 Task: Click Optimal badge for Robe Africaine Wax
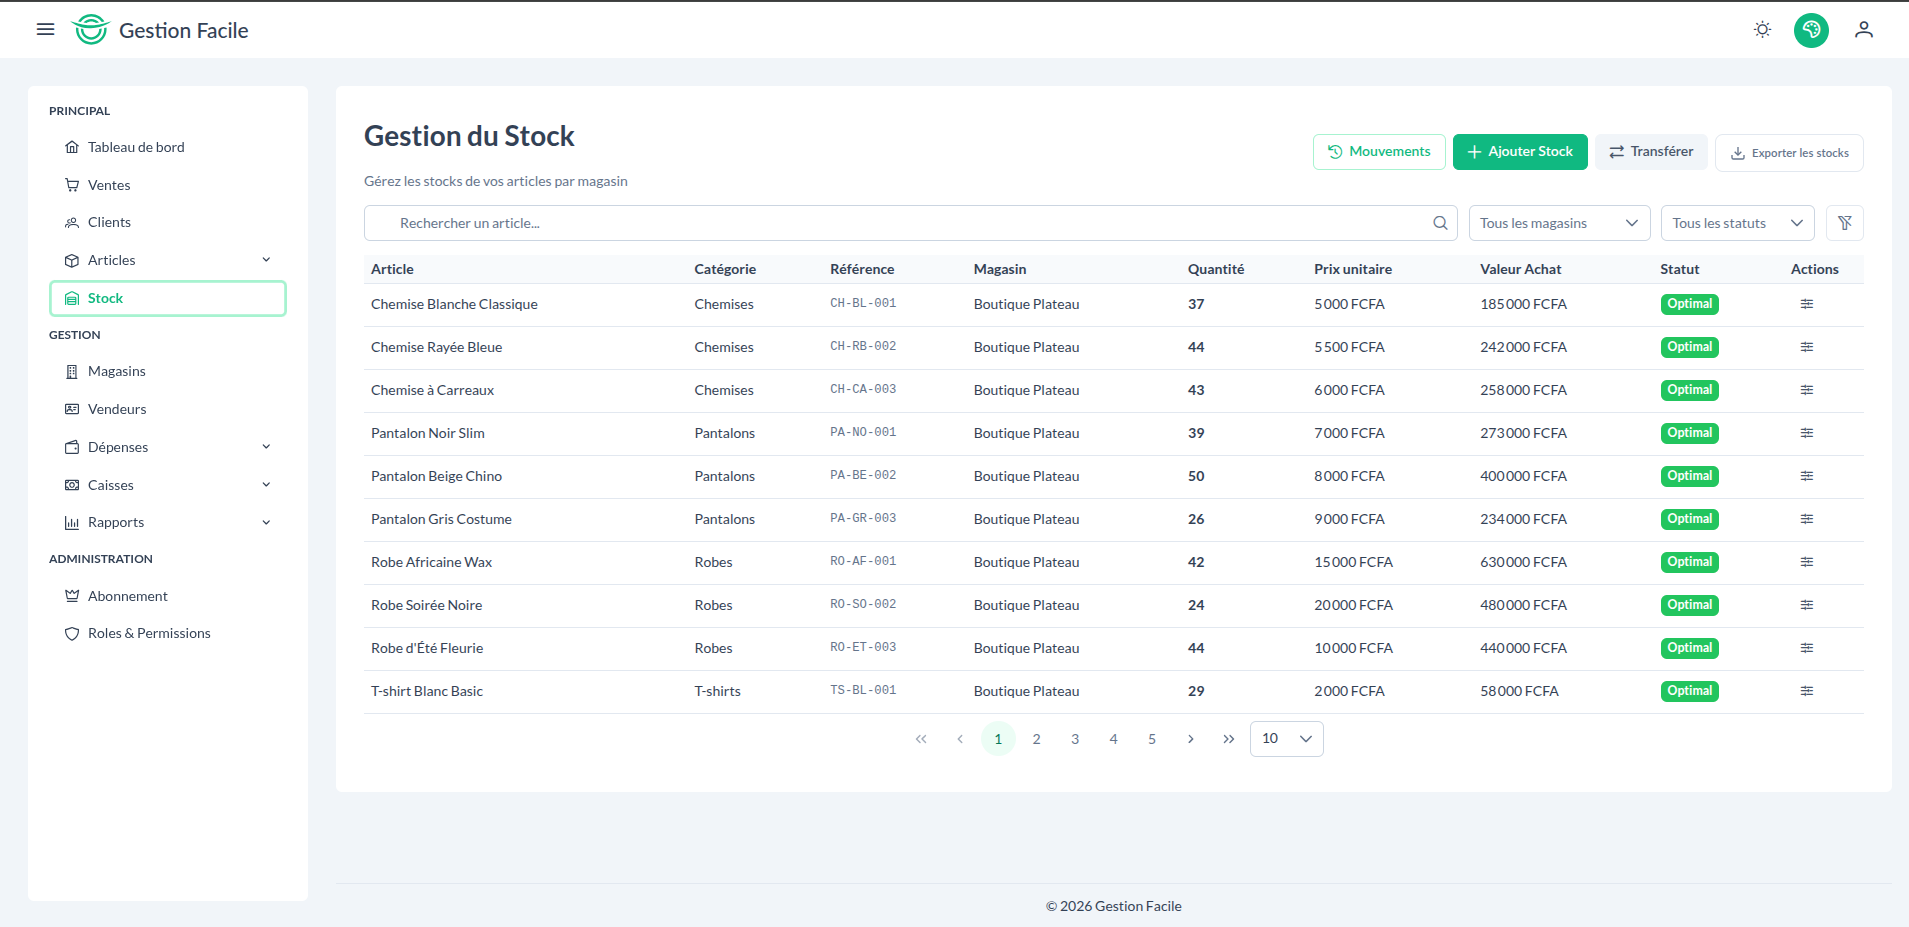click(x=1689, y=562)
